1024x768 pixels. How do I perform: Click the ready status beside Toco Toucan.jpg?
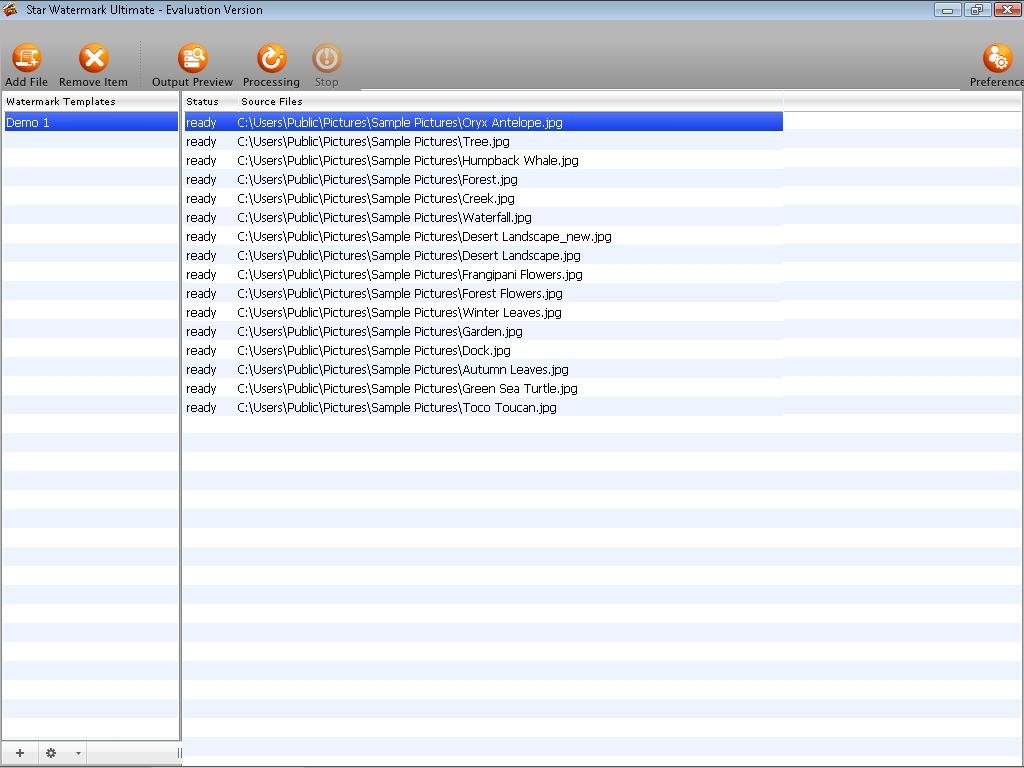point(201,408)
